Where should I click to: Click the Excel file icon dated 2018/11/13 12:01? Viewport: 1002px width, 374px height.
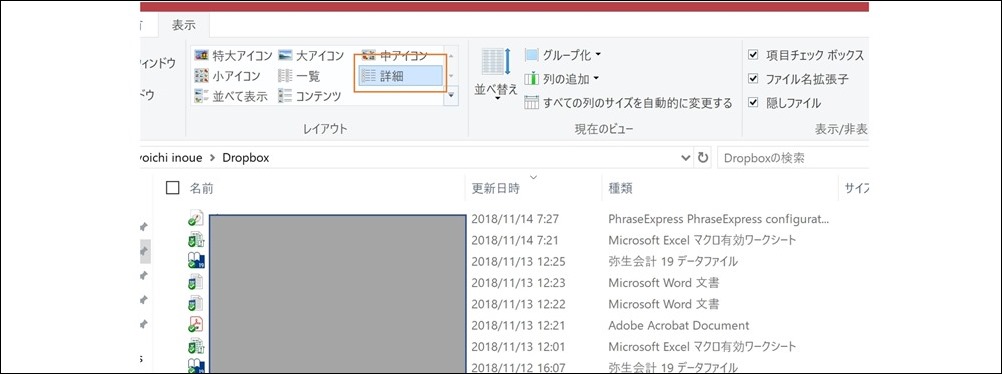tap(196, 346)
